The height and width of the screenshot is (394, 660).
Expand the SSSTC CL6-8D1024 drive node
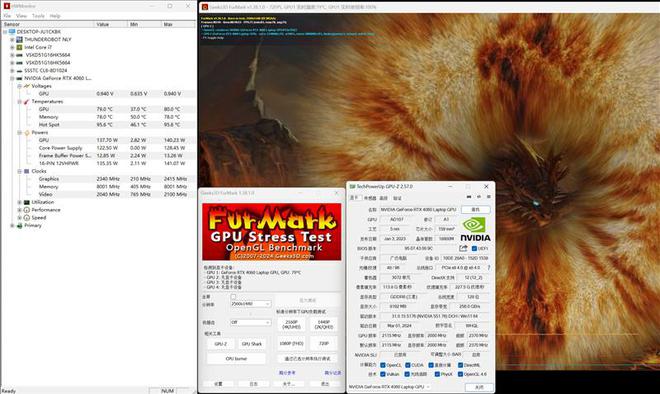click(12, 70)
